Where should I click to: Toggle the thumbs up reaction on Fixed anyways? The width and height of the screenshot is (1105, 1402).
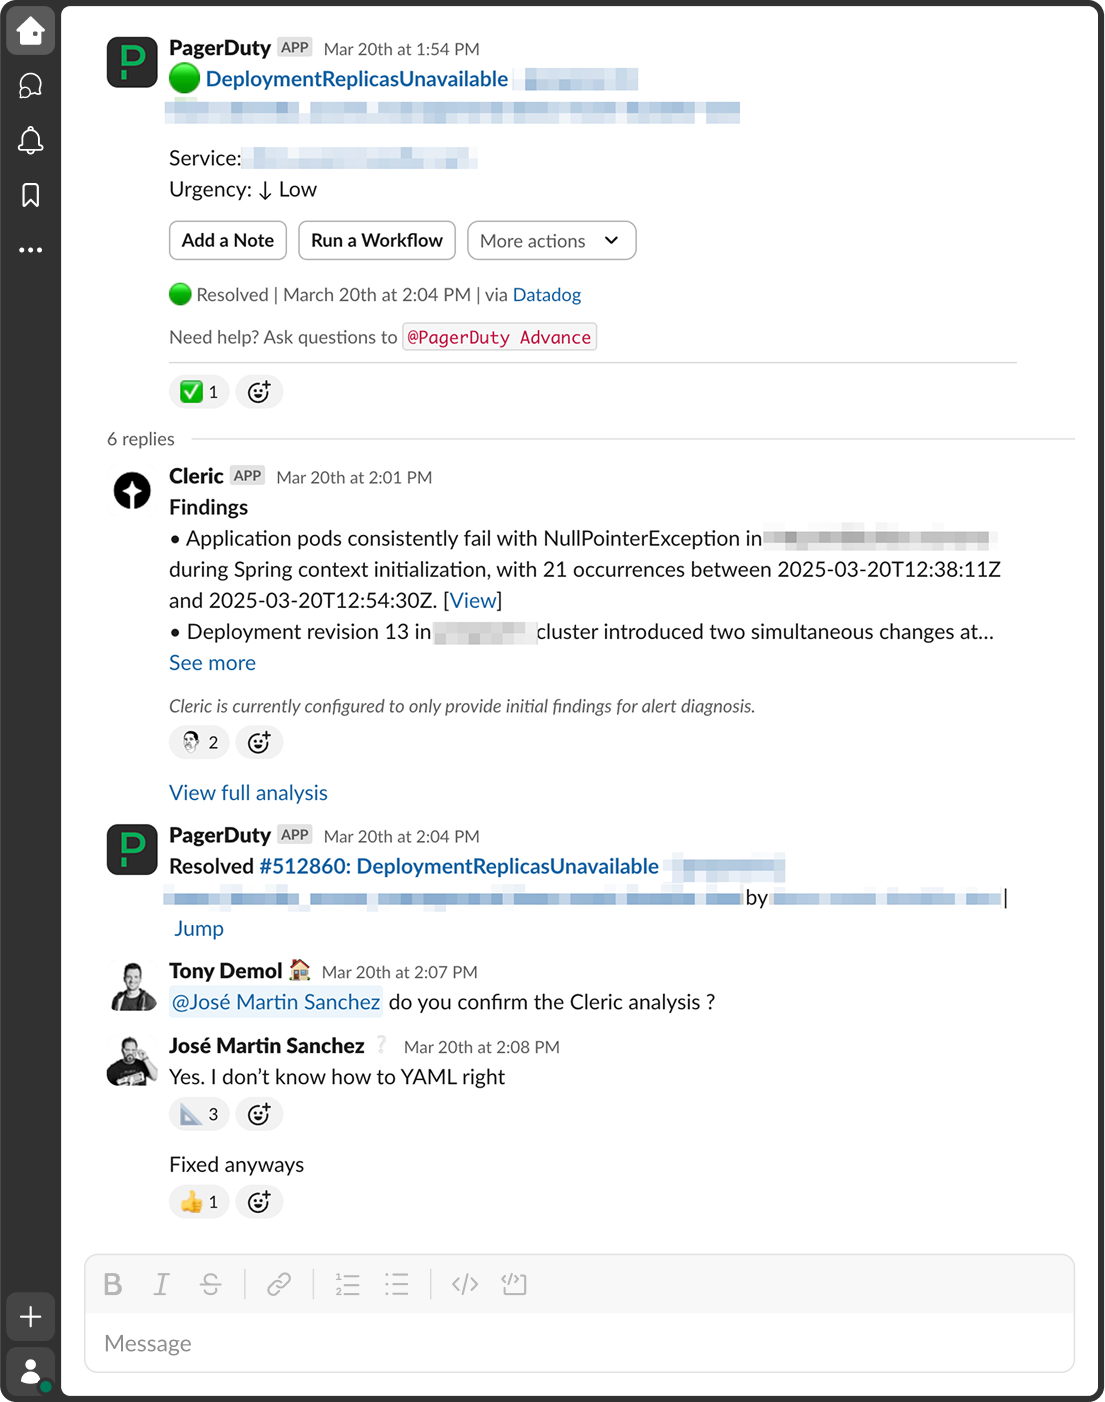pos(199,1202)
